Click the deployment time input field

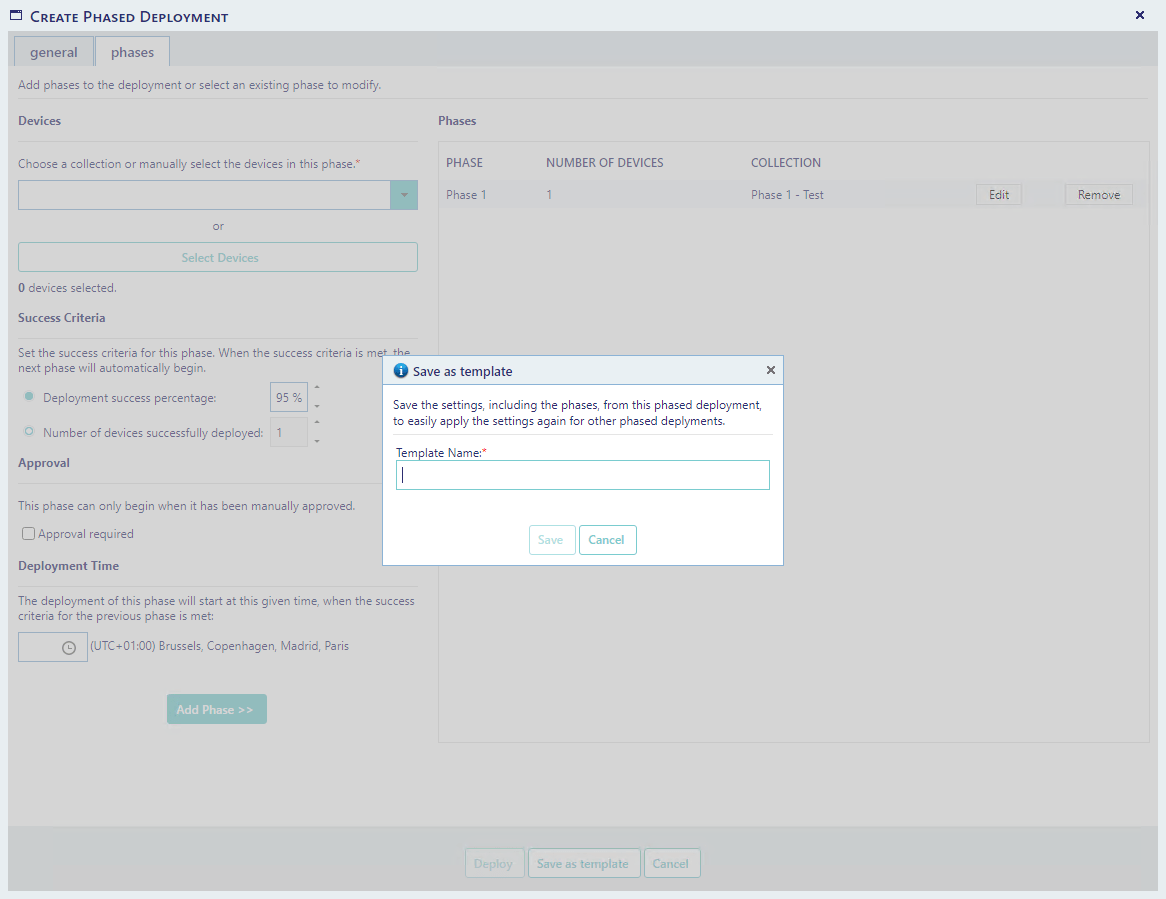53,647
